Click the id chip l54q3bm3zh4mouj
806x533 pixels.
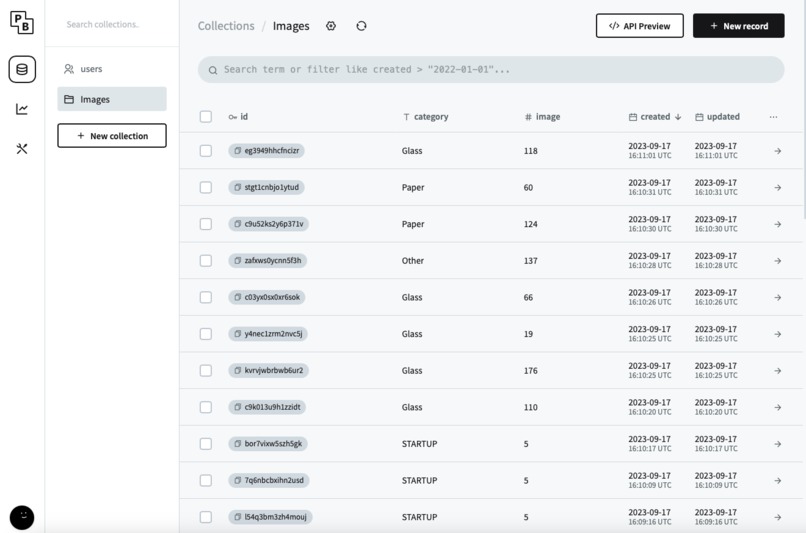[270, 517]
